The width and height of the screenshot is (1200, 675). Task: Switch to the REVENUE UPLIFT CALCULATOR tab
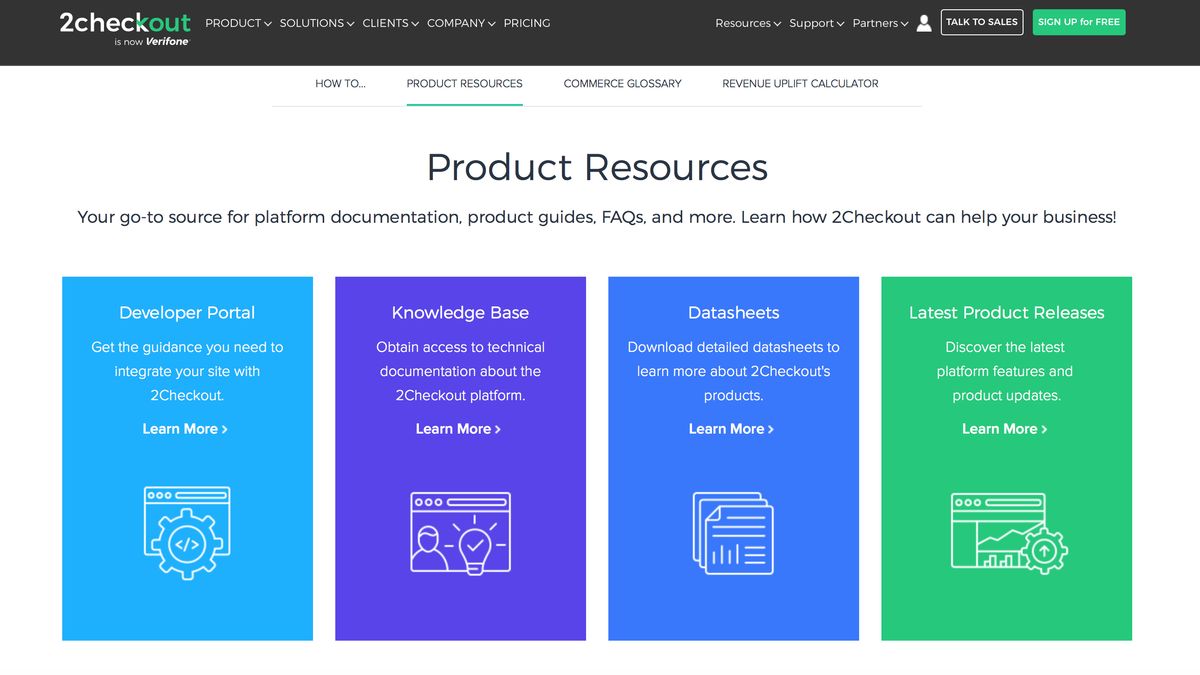[800, 84]
